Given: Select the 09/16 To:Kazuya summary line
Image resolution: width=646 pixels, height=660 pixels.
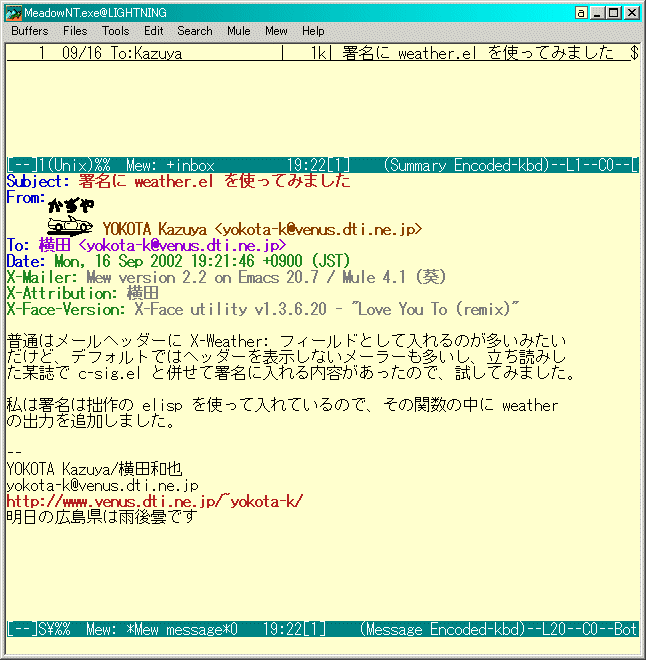Looking at the screenshot, I should point(322,53).
